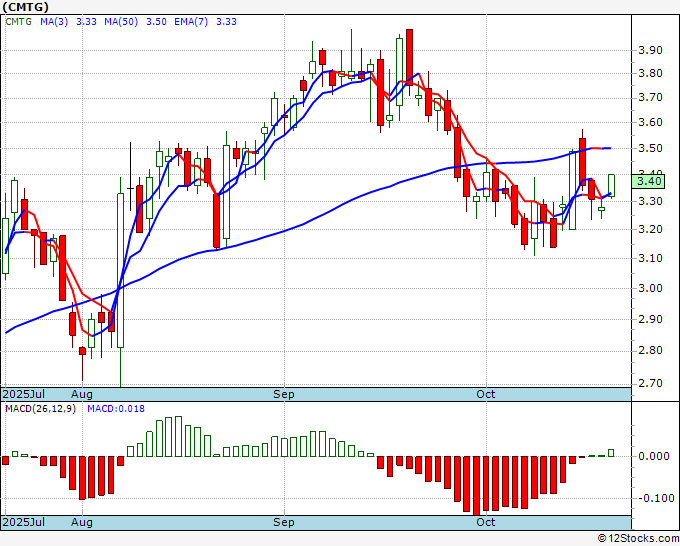This screenshot has width=680, height=546.
Task: Click the latest green candlestick near 3.40
Action: [611, 186]
